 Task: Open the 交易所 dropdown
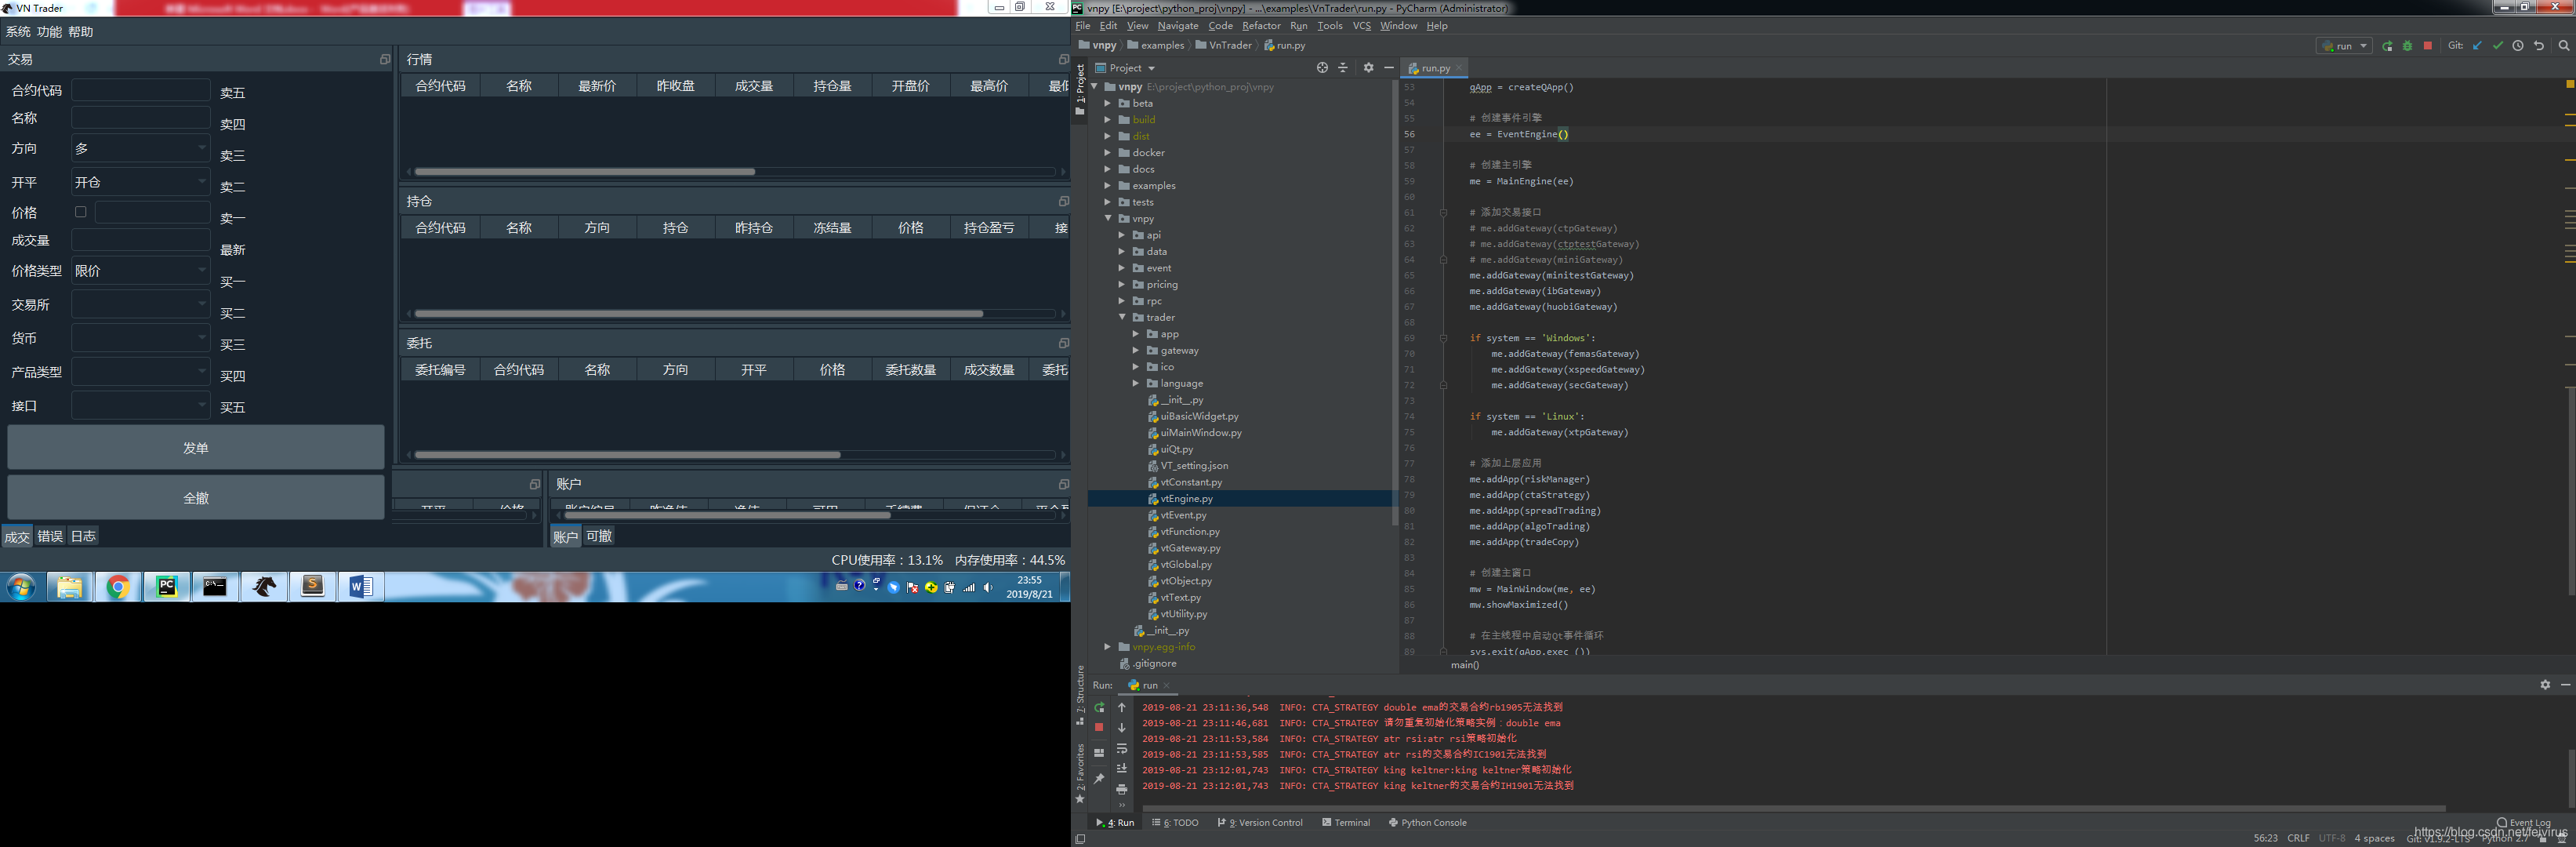[x=141, y=304]
